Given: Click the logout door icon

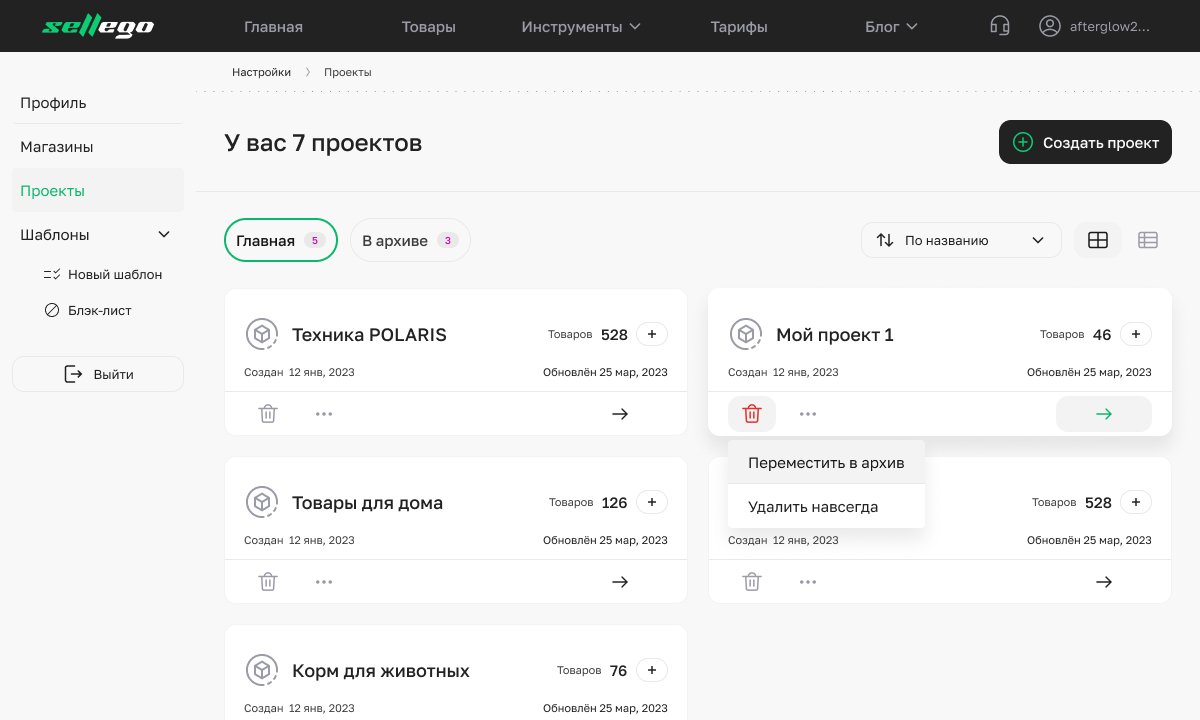Looking at the screenshot, I should pyautogui.click(x=73, y=374).
